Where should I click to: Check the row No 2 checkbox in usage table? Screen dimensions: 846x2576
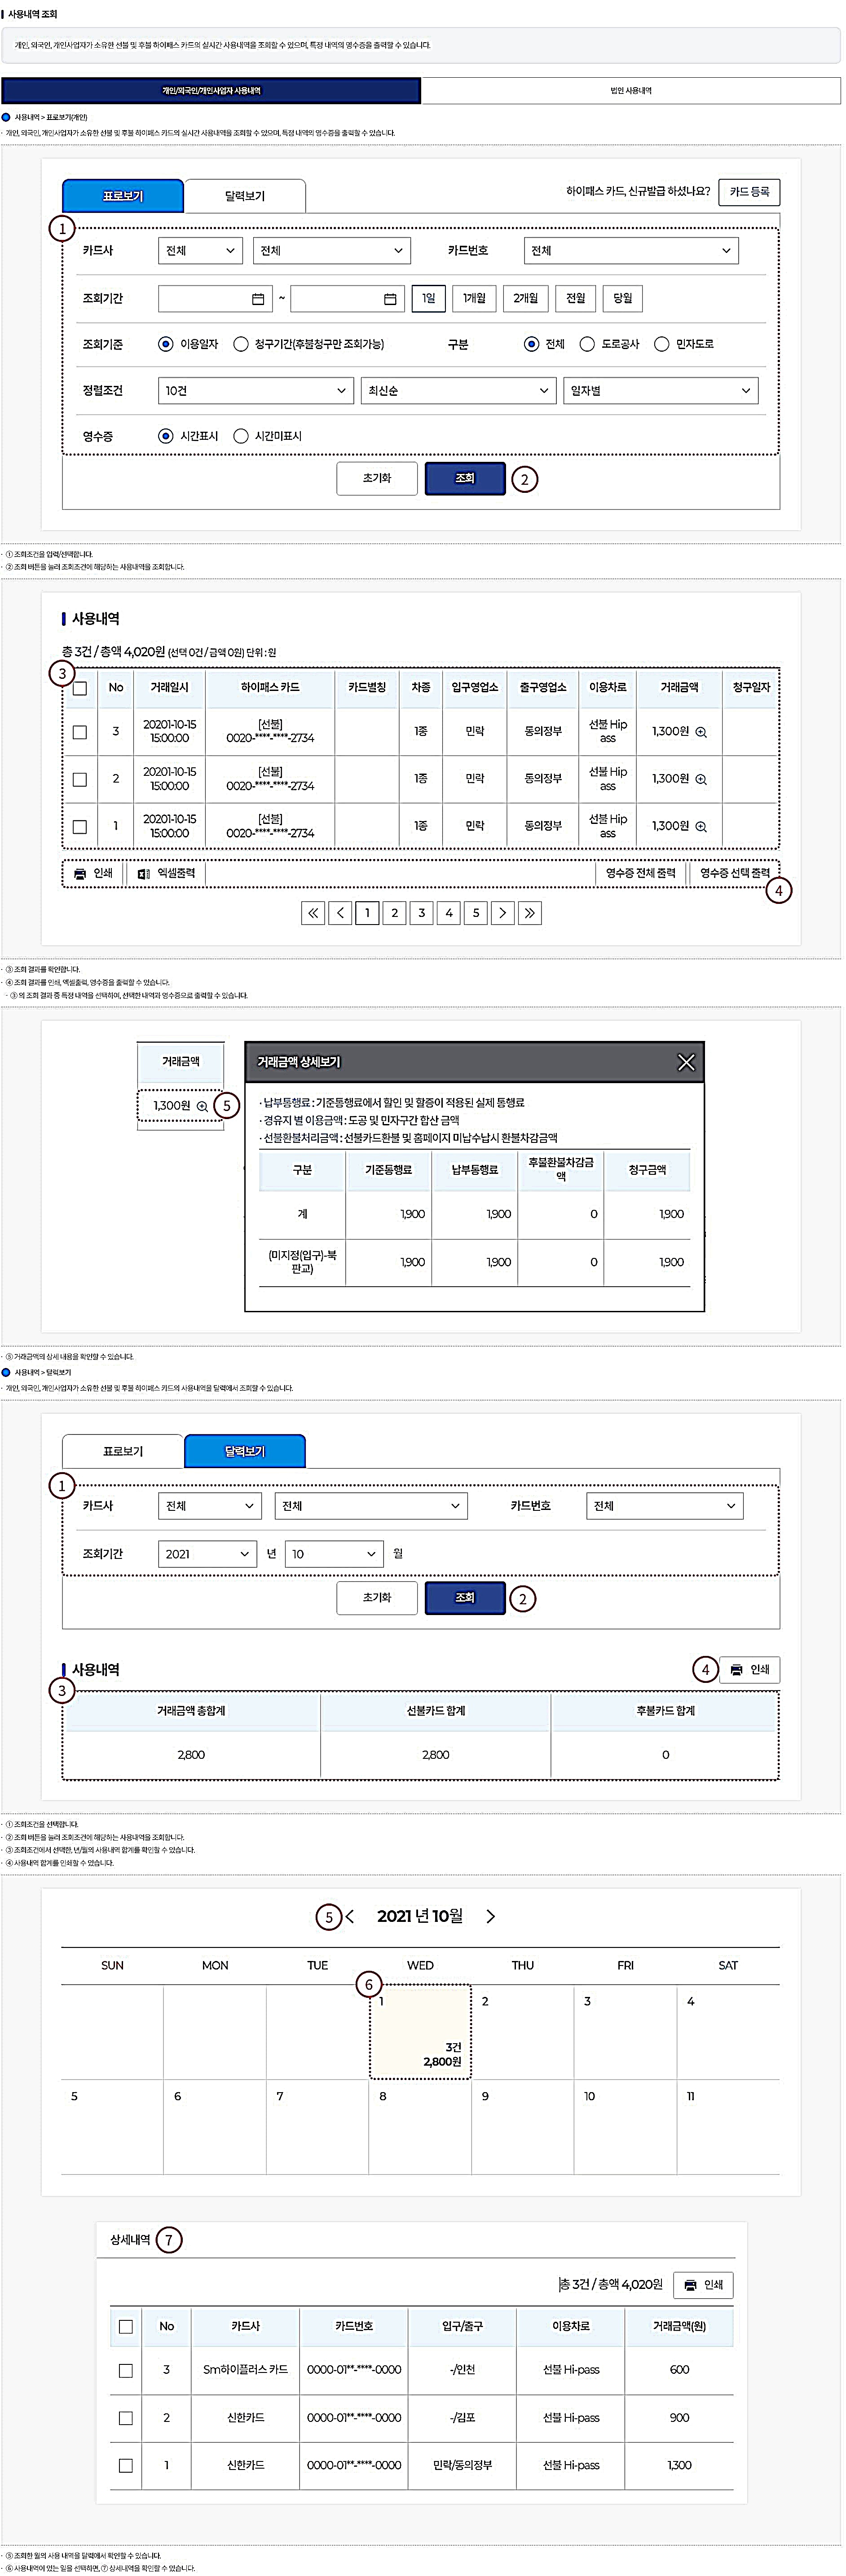click(80, 779)
